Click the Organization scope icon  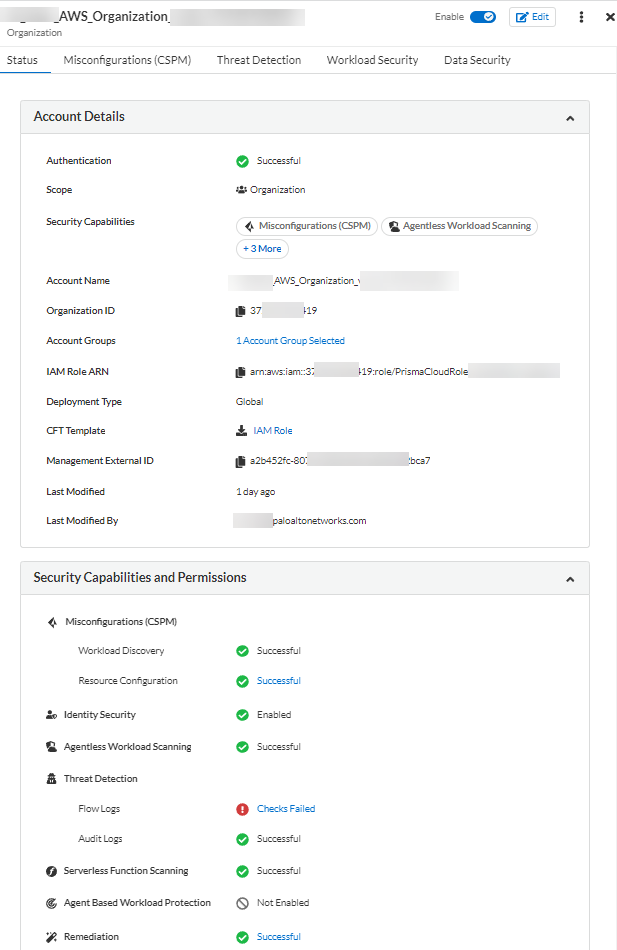pos(241,190)
